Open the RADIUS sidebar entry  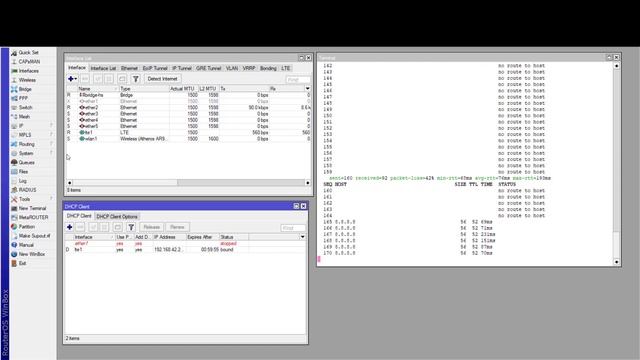click(27, 190)
